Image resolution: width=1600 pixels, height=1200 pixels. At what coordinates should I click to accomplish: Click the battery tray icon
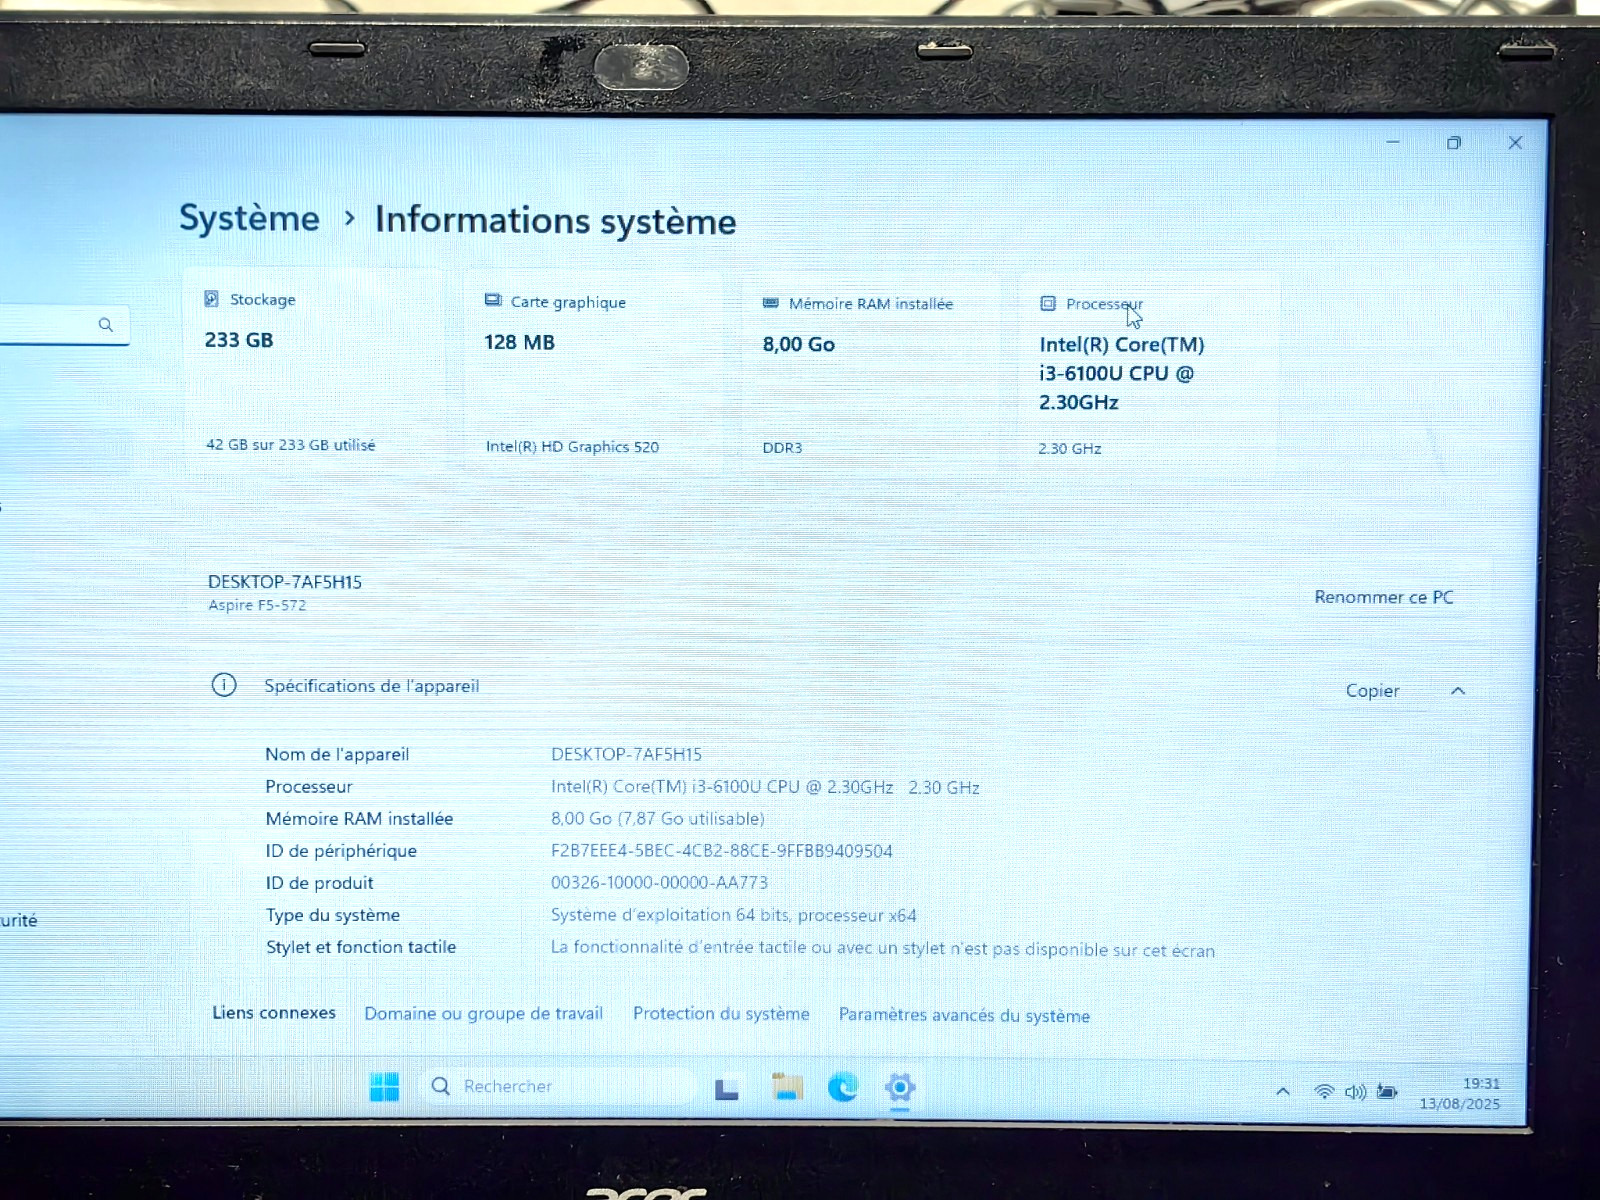coord(1387,1092)
